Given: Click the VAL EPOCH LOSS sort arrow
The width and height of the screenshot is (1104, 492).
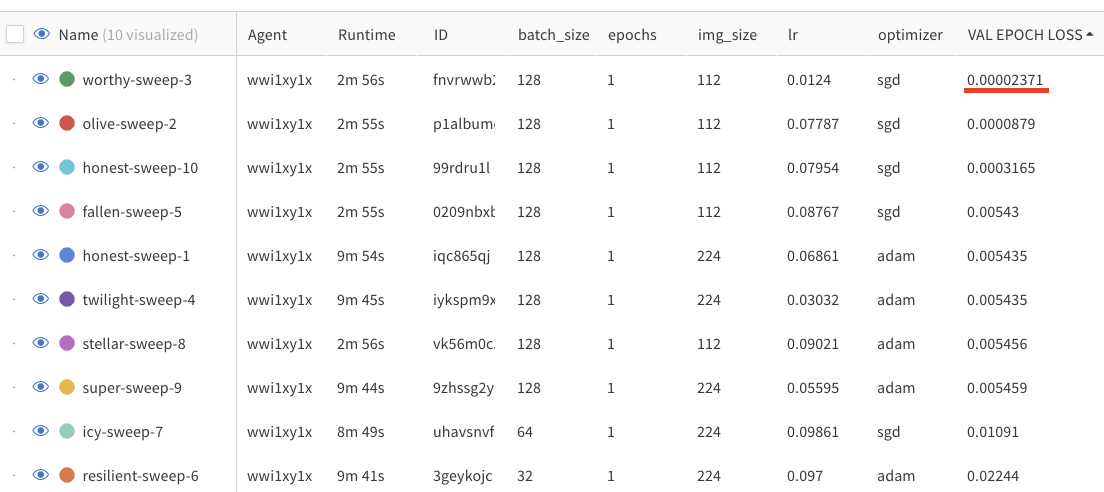Looking at the screenshot, I should (x=1091, y=34).
